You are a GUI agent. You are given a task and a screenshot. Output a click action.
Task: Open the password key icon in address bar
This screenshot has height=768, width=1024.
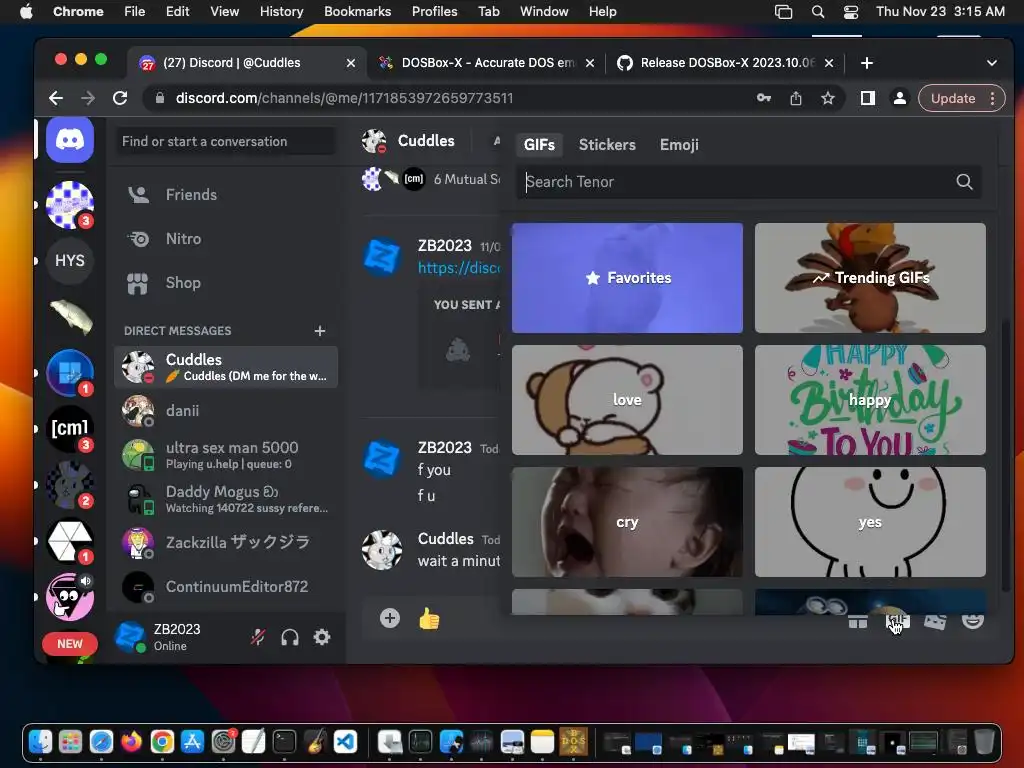click(763, 98)
